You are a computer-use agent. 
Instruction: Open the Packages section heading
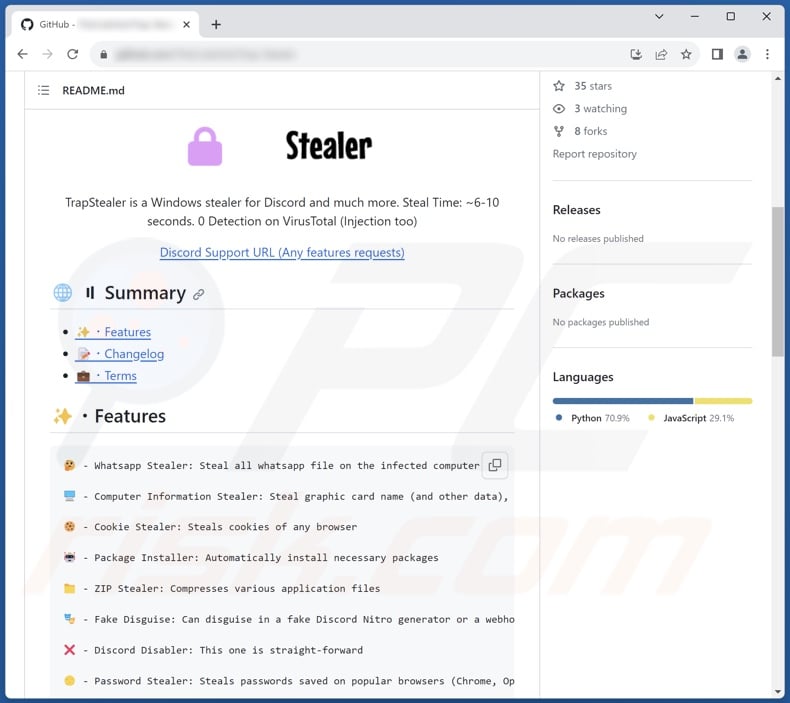[578, 294]
